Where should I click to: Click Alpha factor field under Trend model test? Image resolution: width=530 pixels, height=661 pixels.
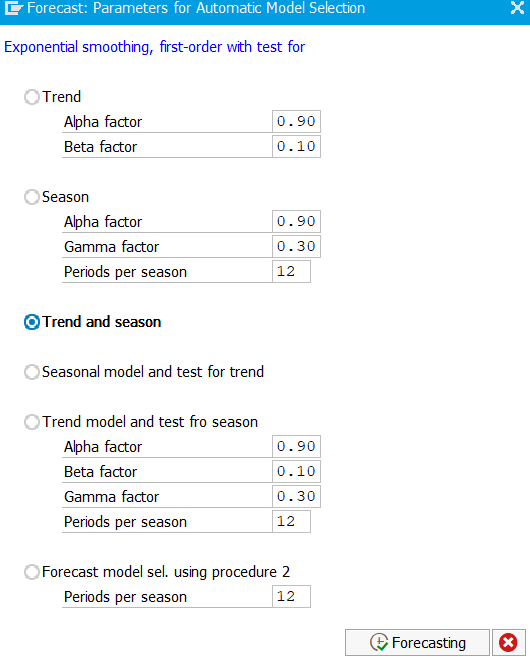pyautogui.click(x=296, y=446)
